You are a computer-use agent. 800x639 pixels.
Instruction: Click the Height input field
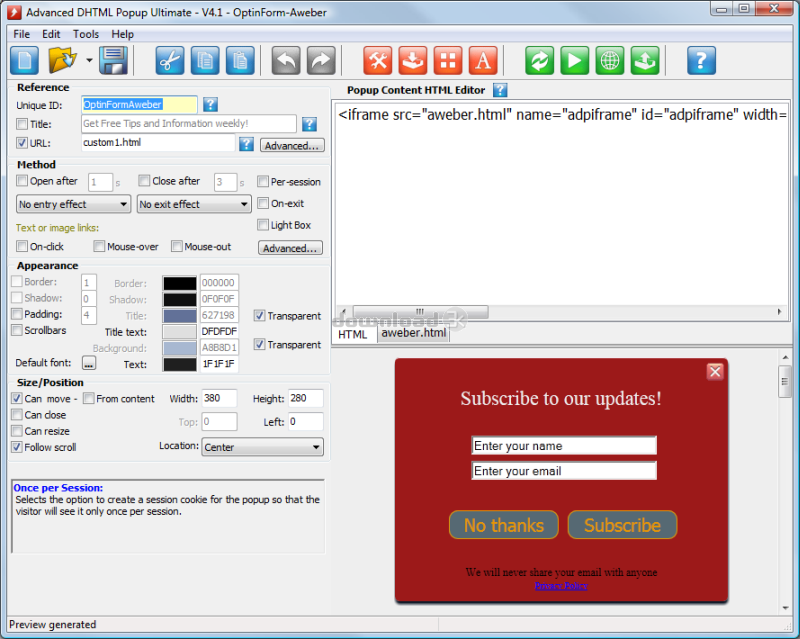pos(306,398)
